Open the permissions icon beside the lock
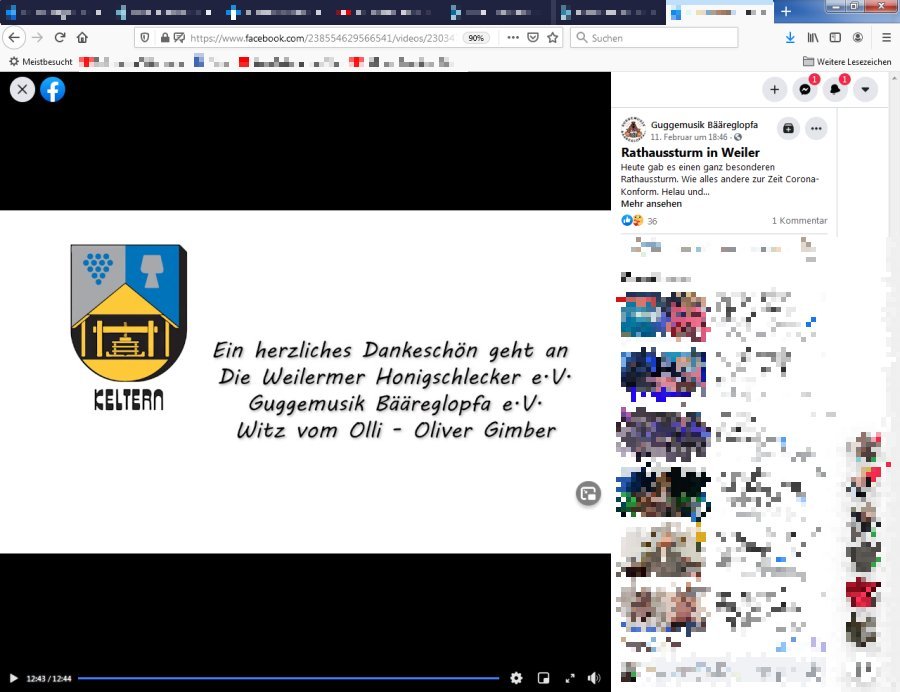The height and width of the screenshot is (692, 900). [x=179, y=38]
